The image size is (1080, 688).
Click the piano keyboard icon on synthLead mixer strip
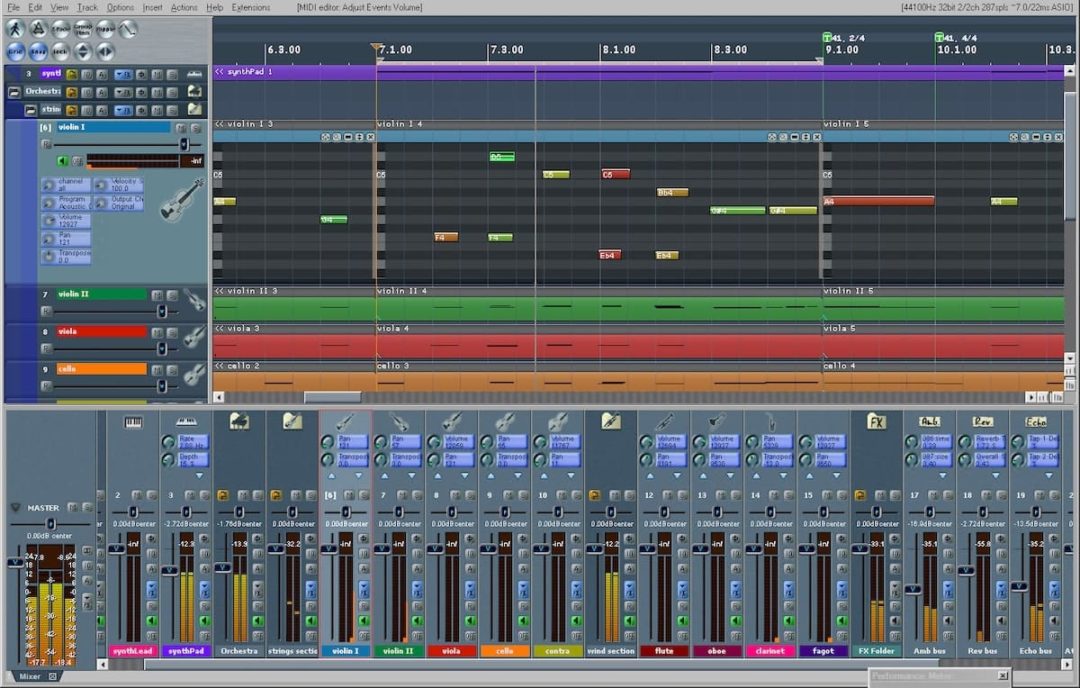coord(134,422)
